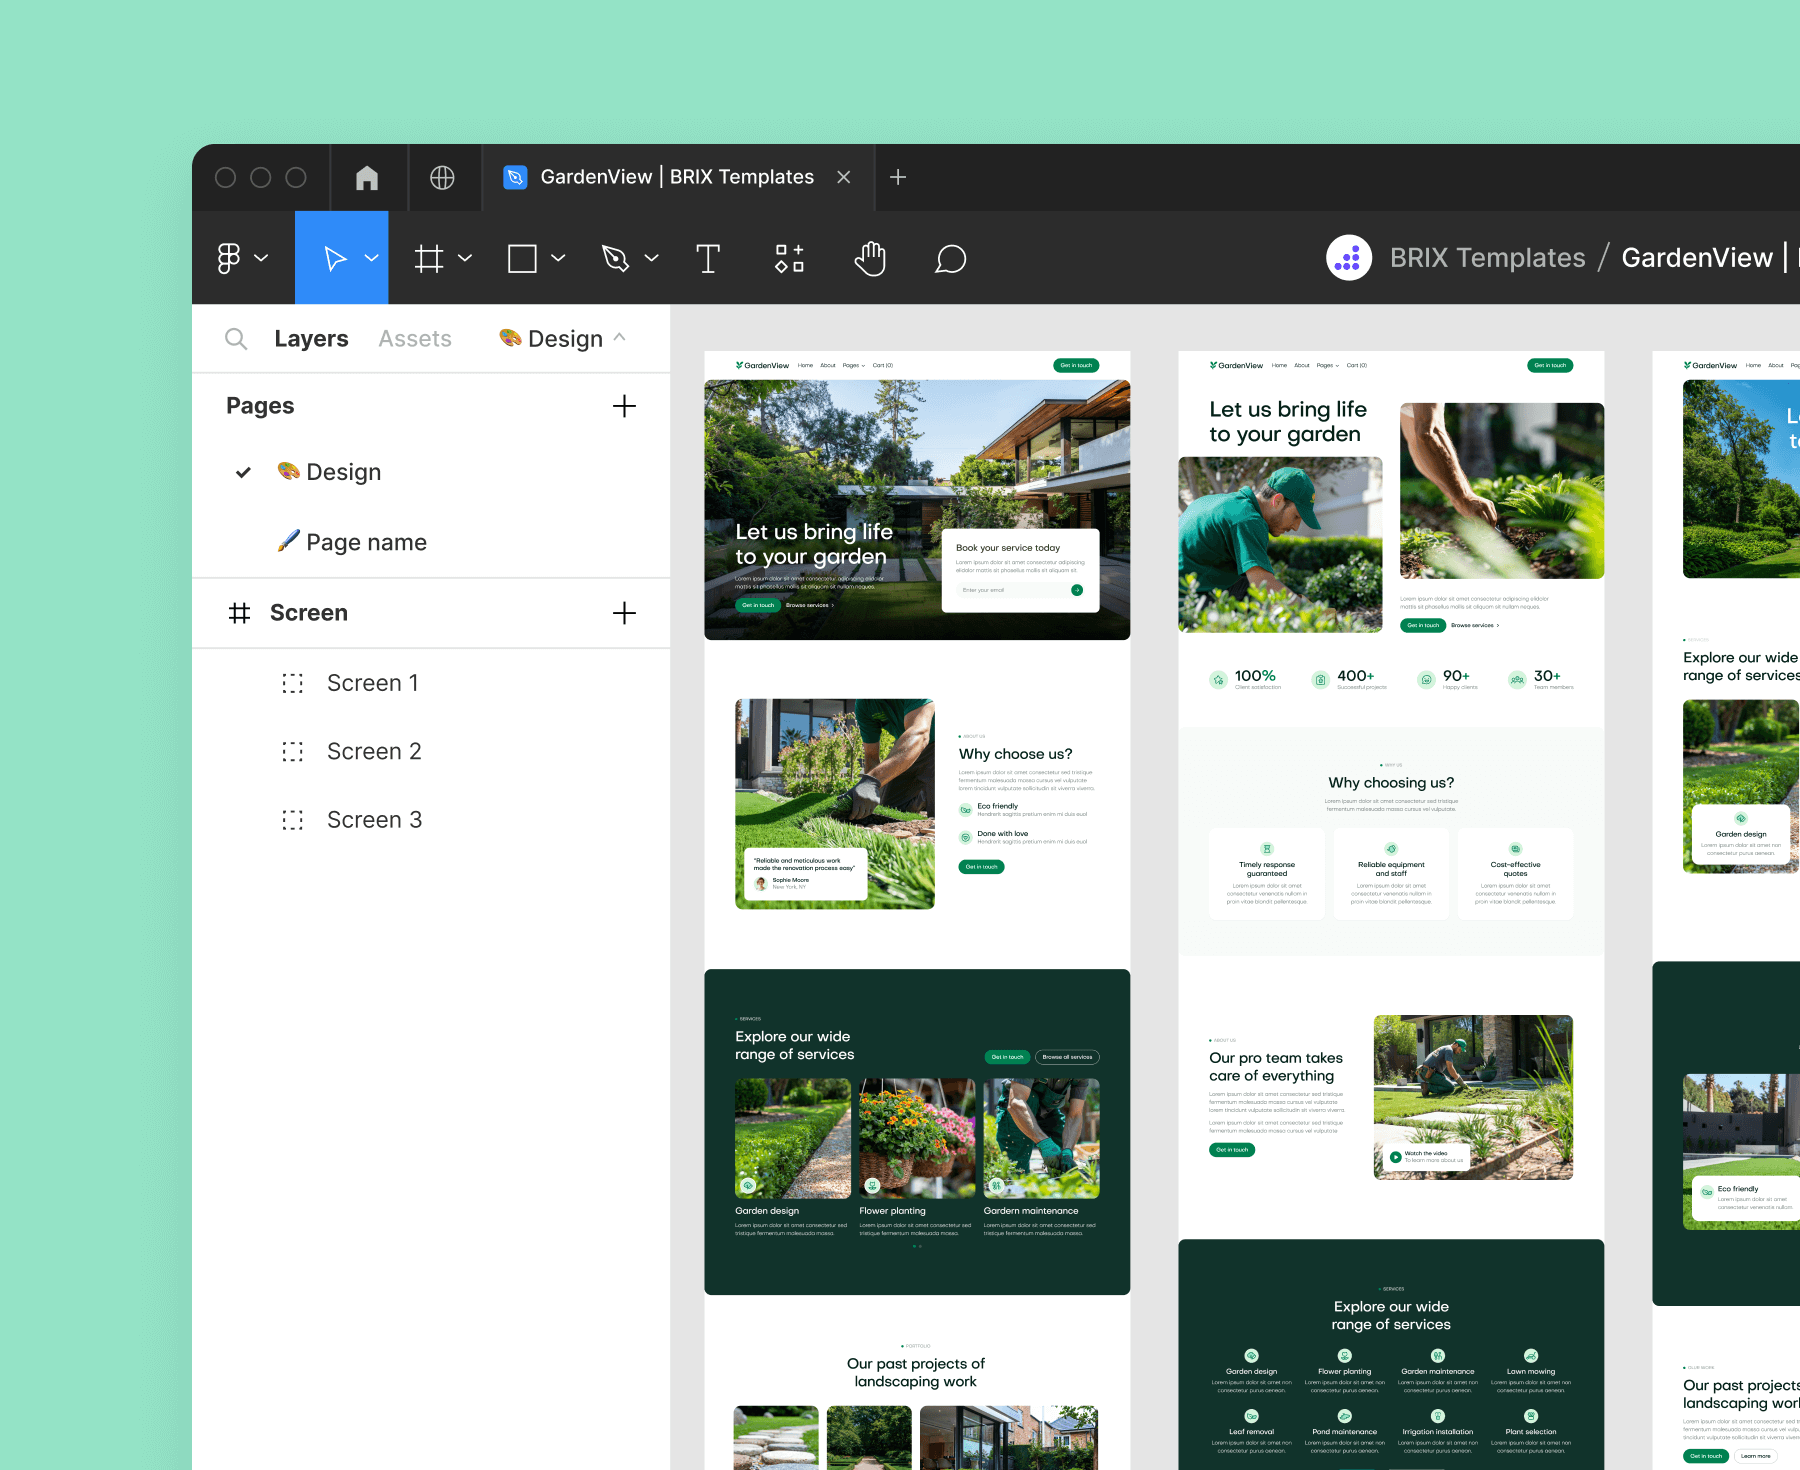Open the Comment tool
Image resolution: width=1800 pixels, height=1470 pixels.
click(949, 259)
